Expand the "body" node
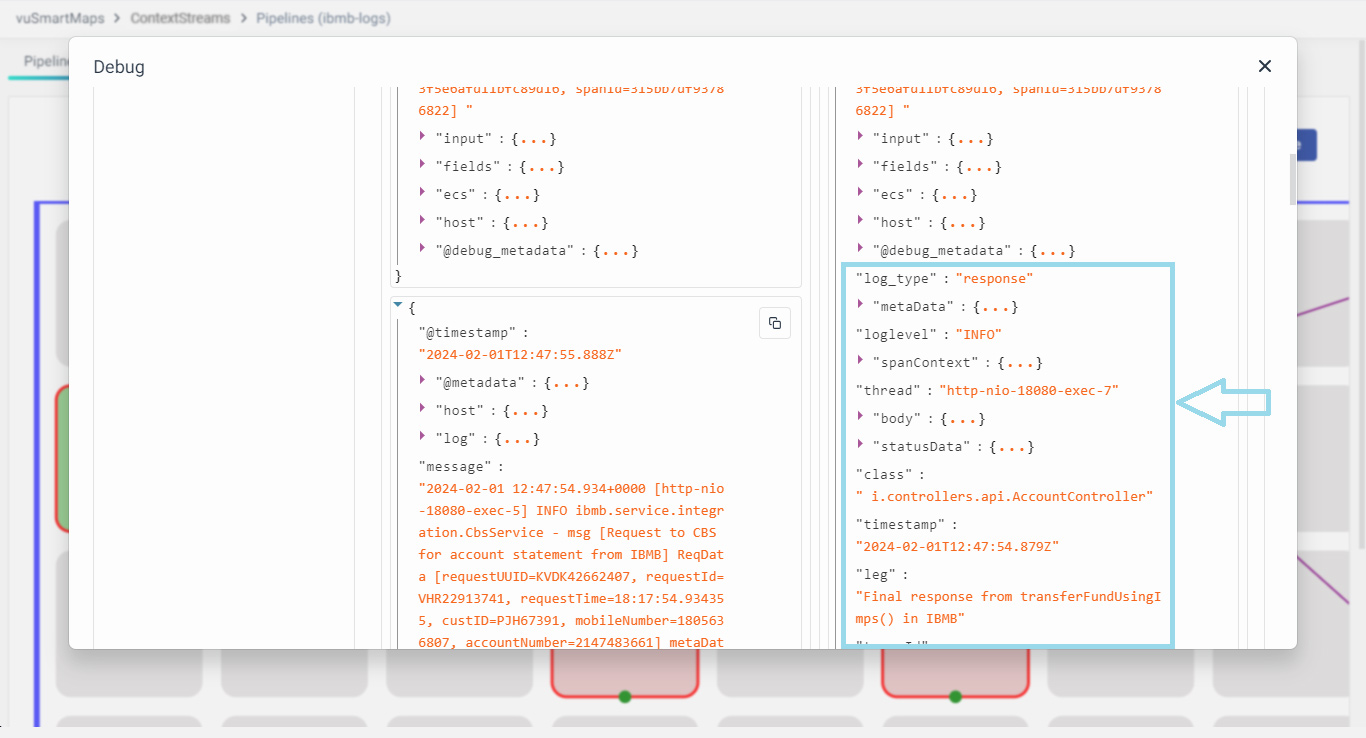 click(x=861, y=417)
